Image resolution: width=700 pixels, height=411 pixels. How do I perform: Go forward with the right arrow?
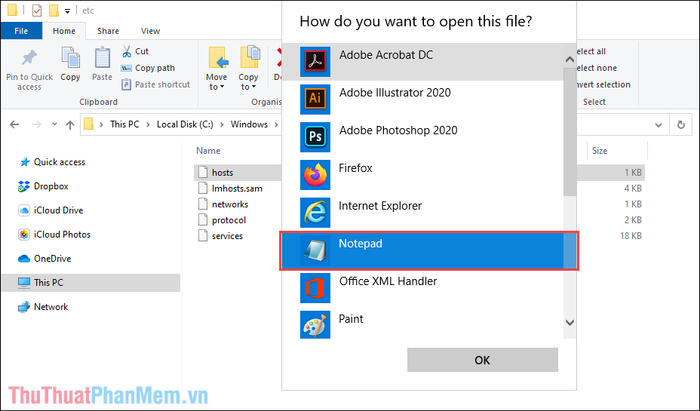click(37, 125)
